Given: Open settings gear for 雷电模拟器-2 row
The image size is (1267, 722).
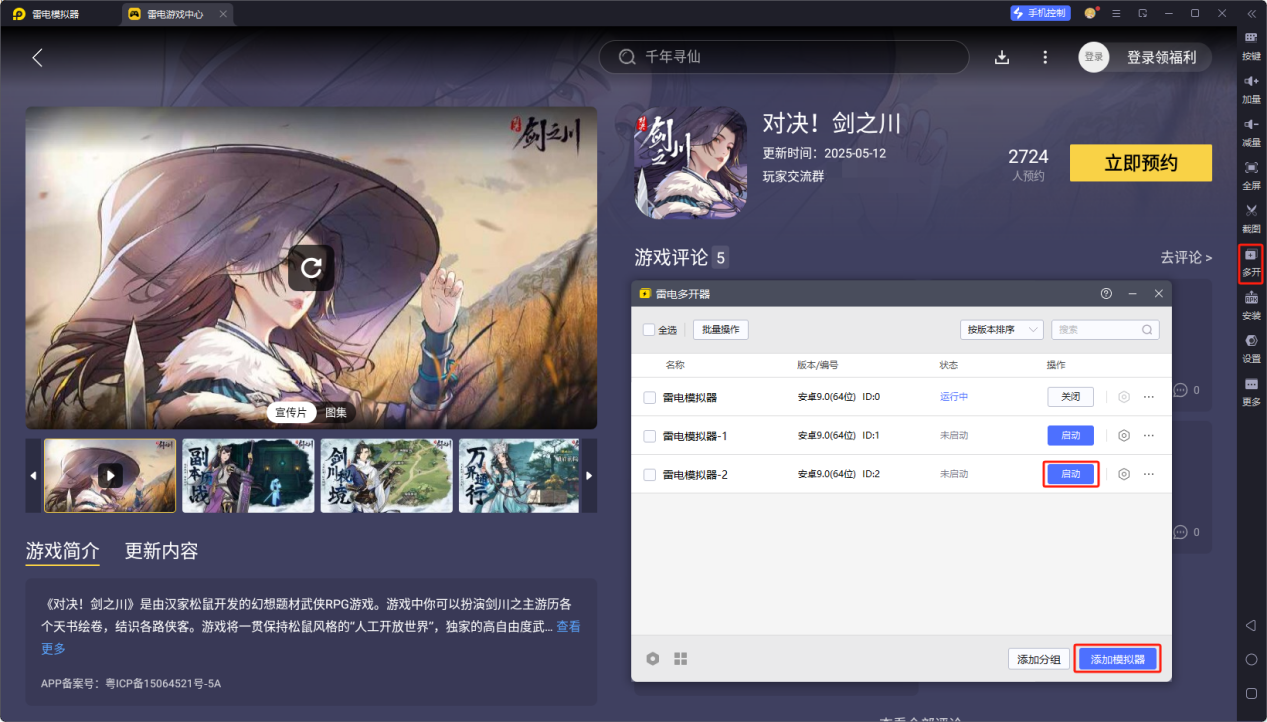Looking at the screenshot, I should [1124, 474].
